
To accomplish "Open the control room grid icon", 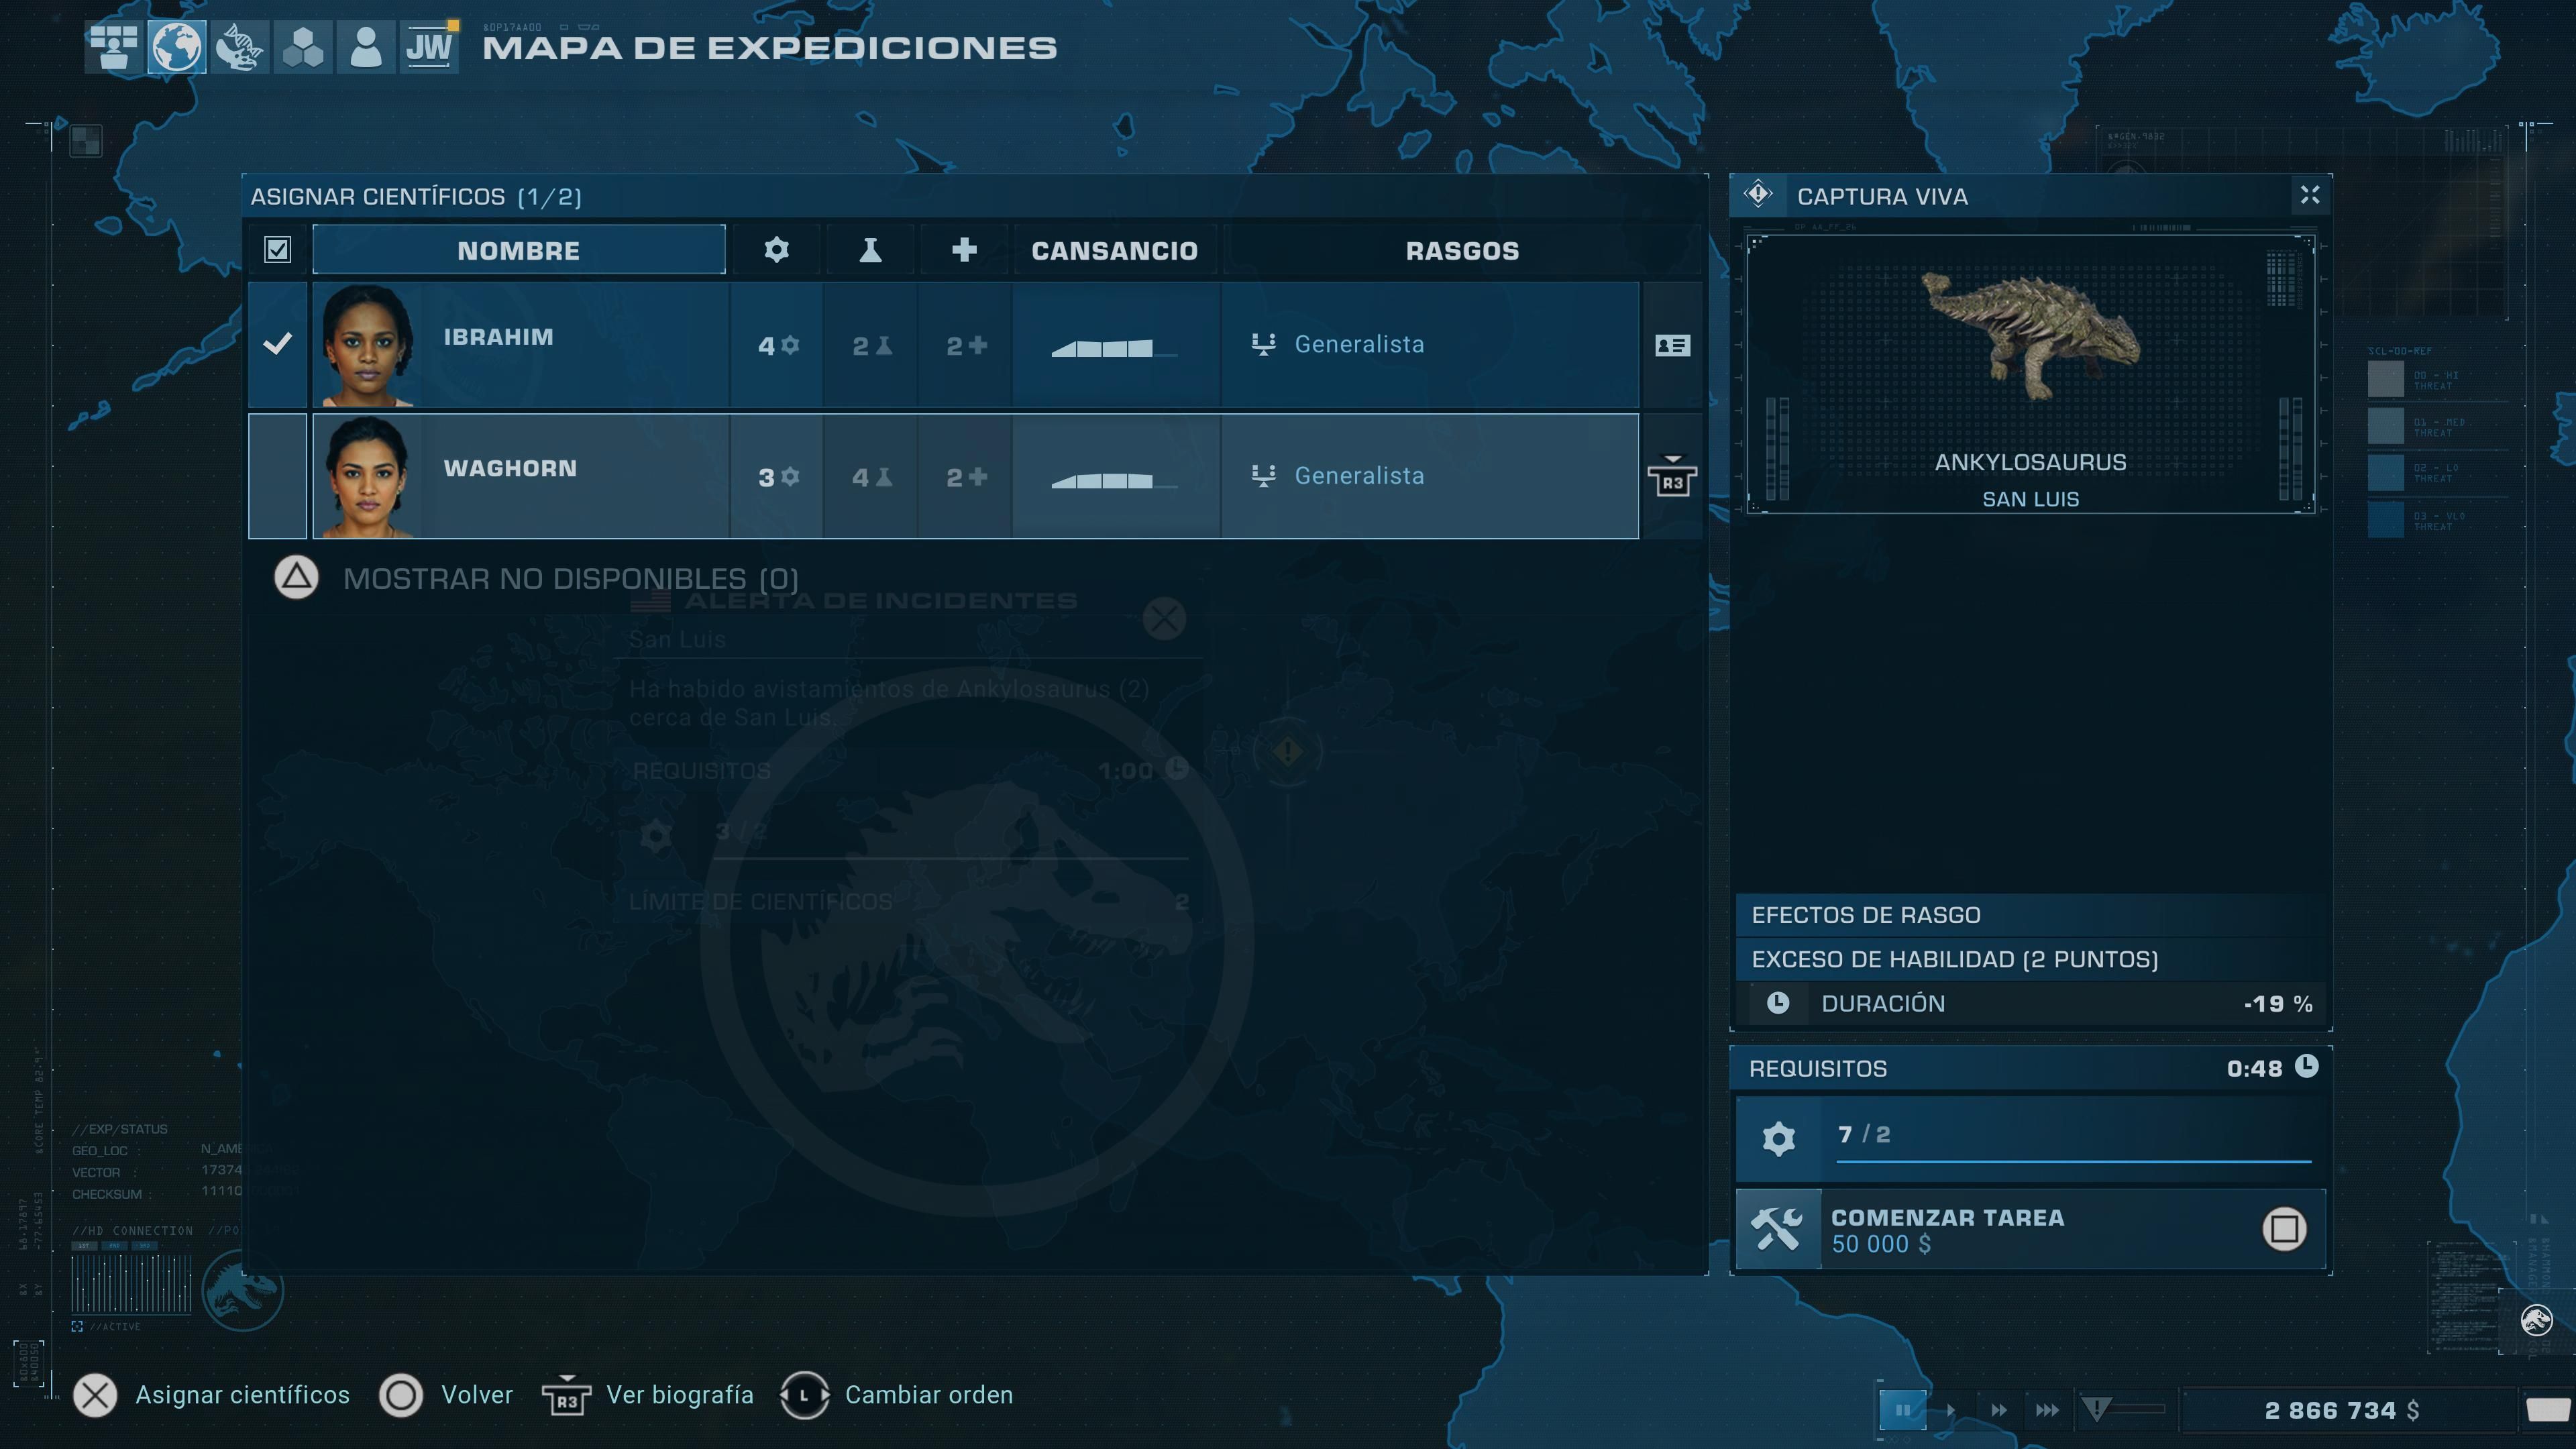I will pos(114,47).
